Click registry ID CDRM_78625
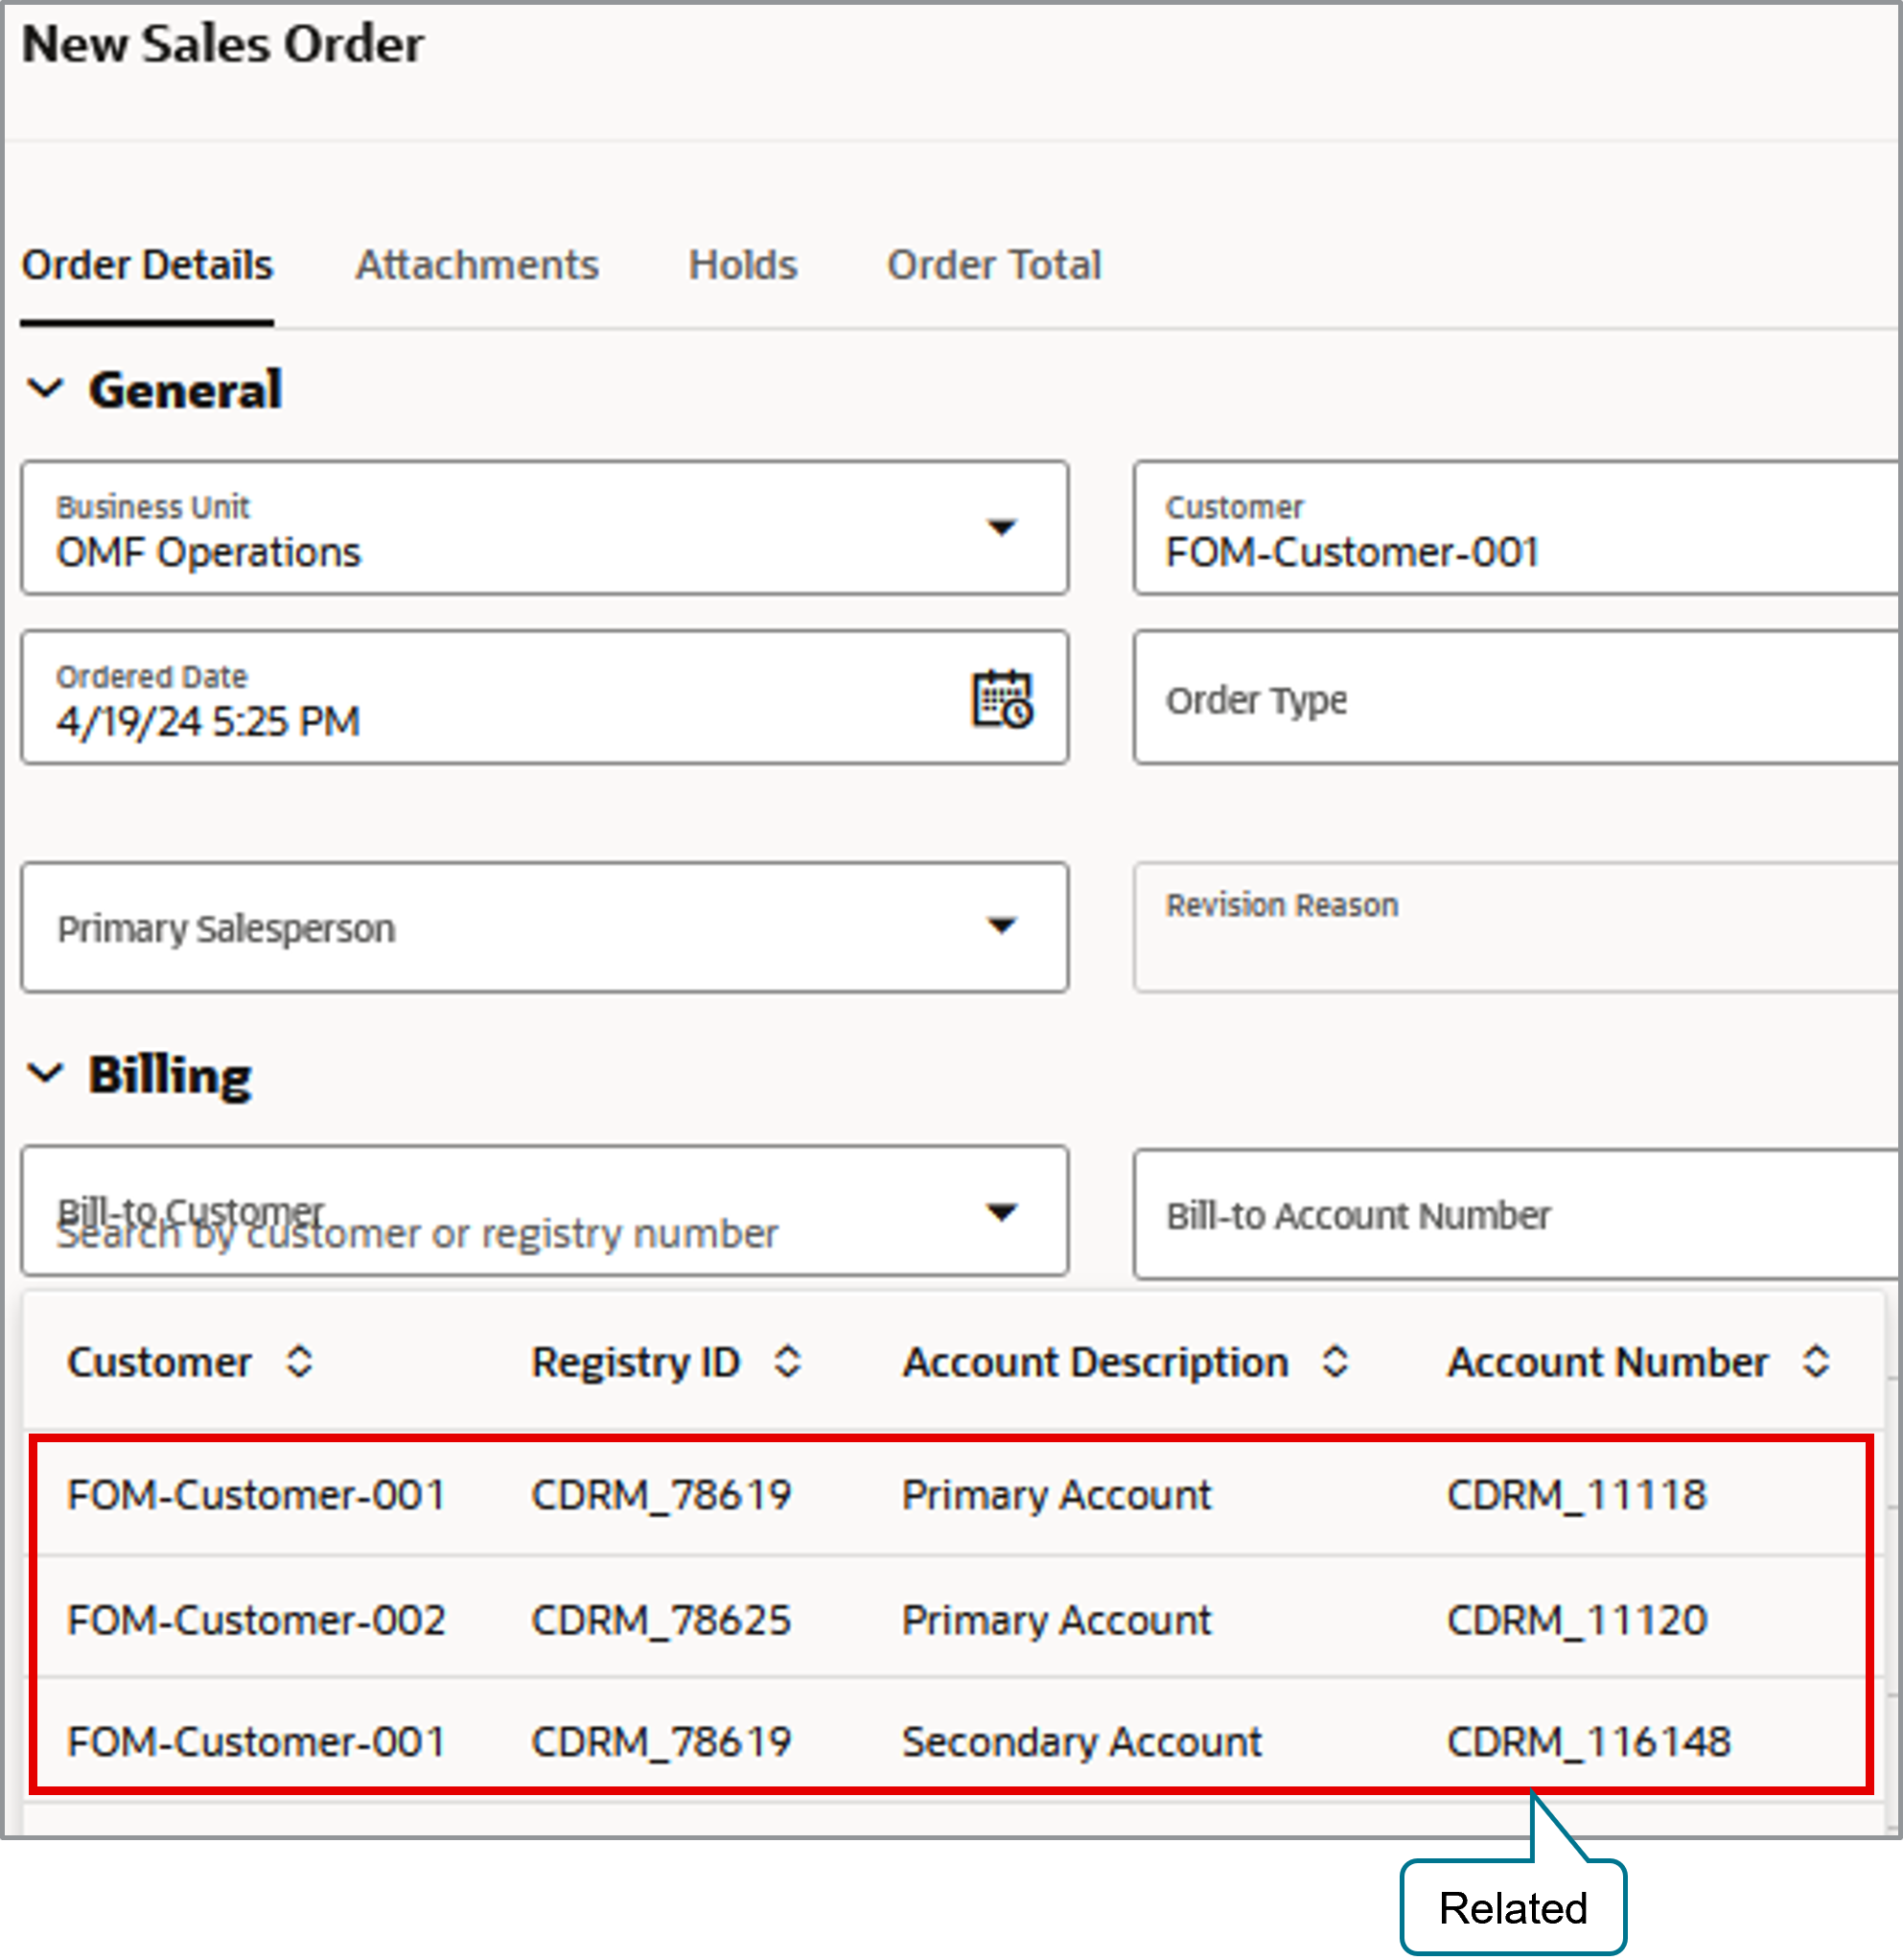This screenshot has height=1960, width=1903. click(661, 1621)
